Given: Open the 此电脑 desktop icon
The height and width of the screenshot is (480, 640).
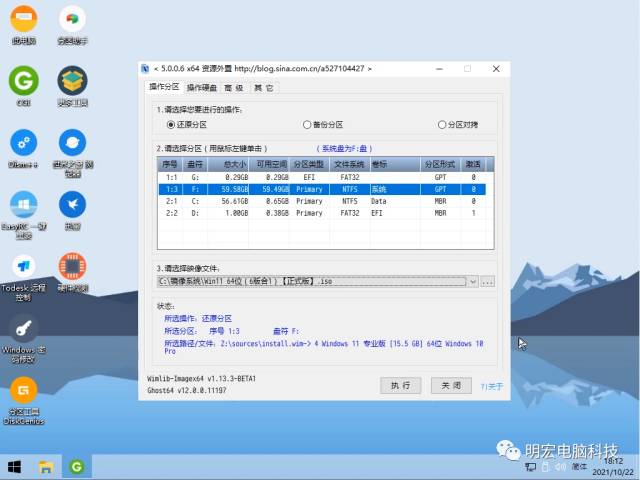Looking at the screenshot, I should tap(24, 24).
